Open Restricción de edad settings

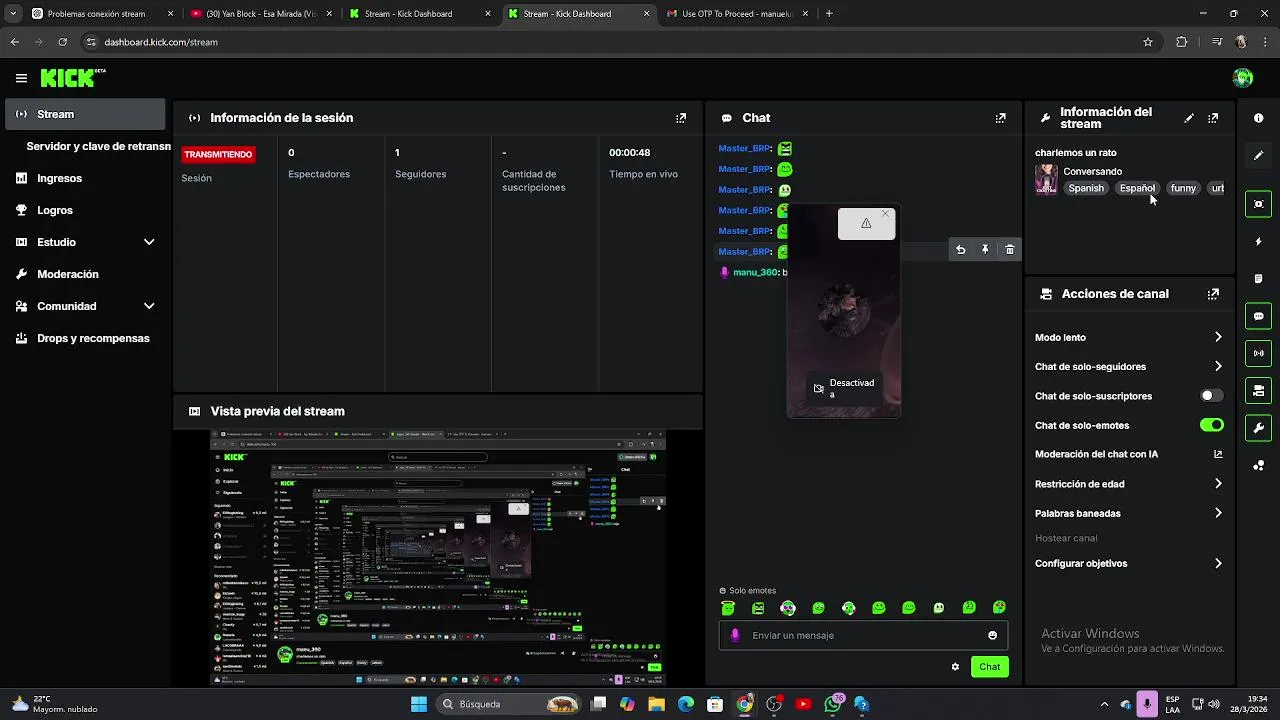coord(1129,484)
